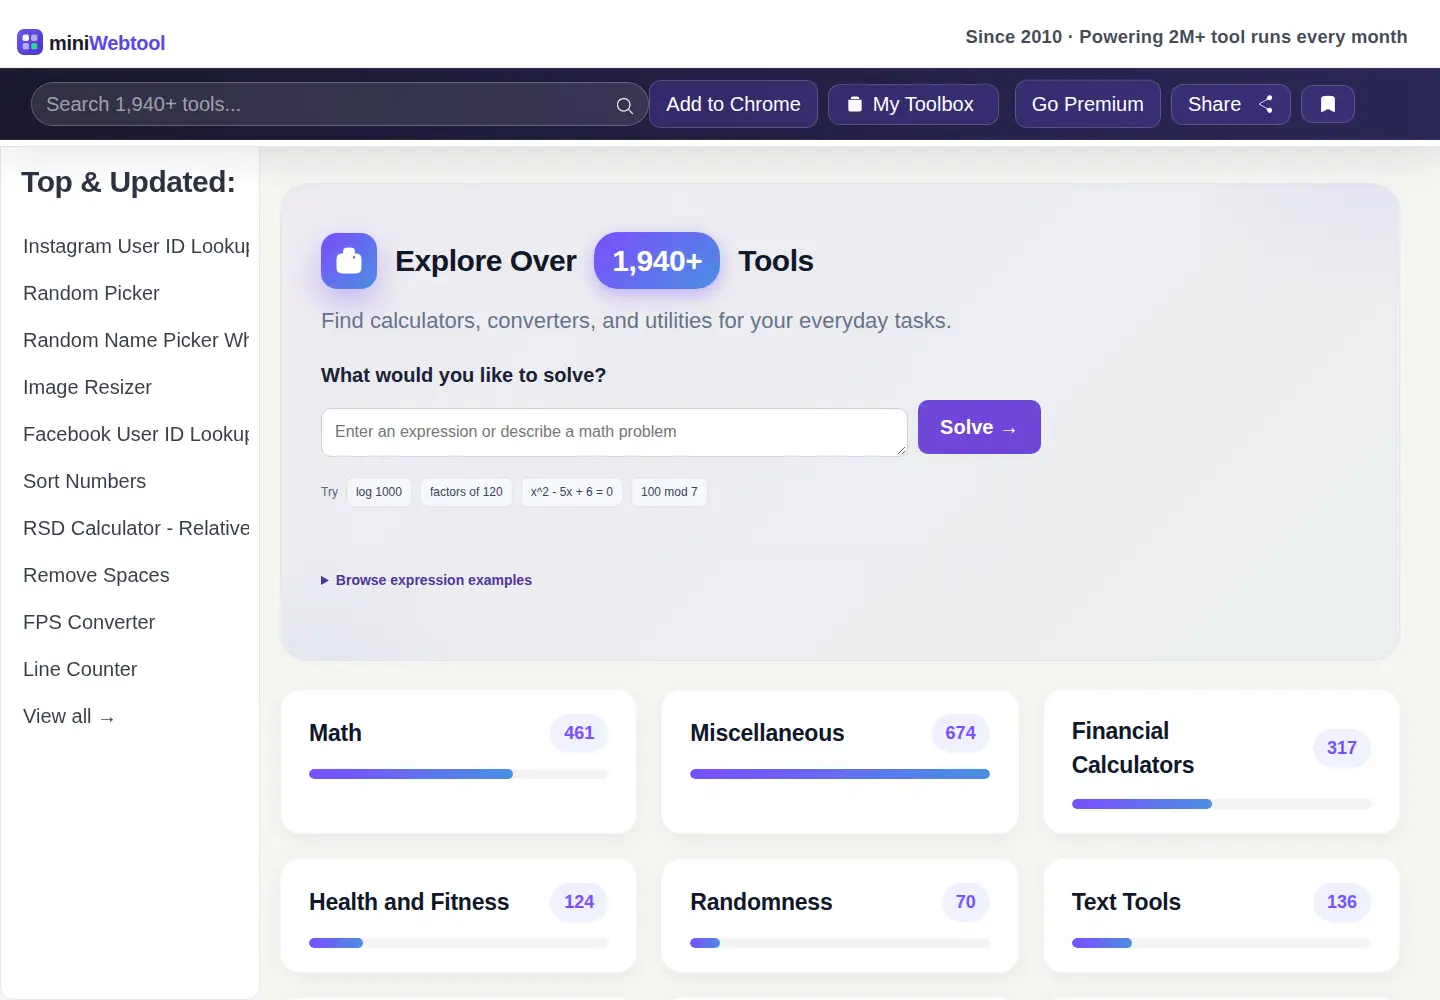Click the 70 badge on Randomness
Image resolution: width=1440 pixels, height=1000 pixels.
pos(965,902)
